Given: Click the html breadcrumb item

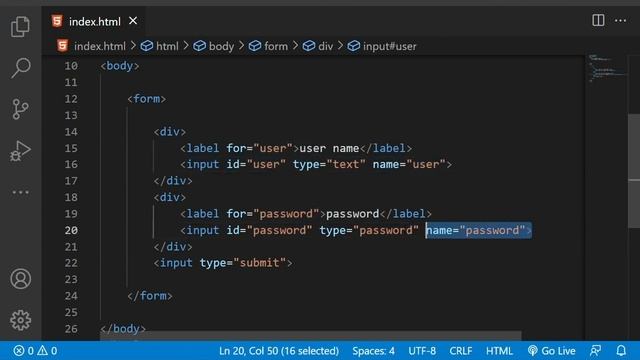Looking at the screenshot, I should coord(160,46).
